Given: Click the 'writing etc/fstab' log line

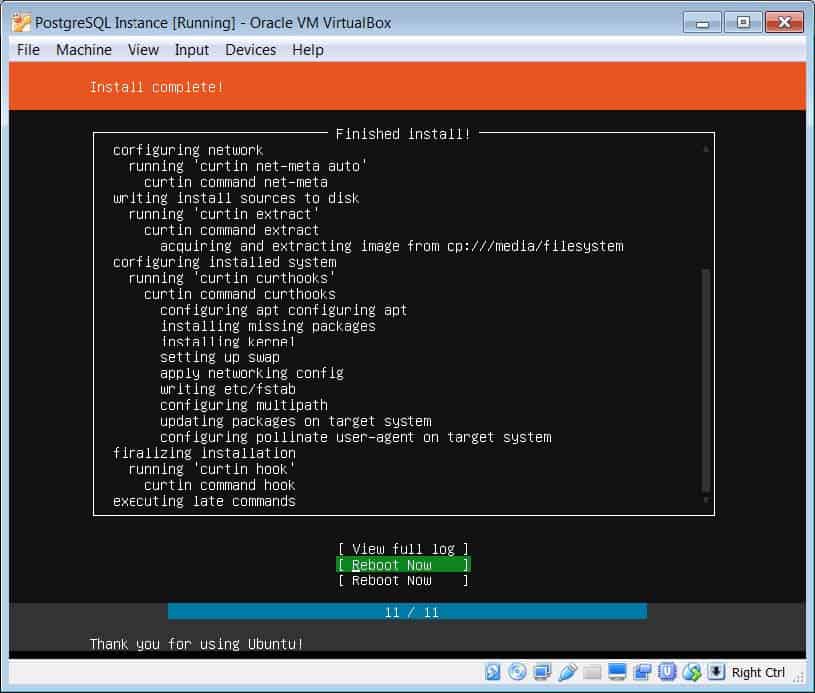Looking at the screenshot, I should pyautogui.click(x=228, y=389).
